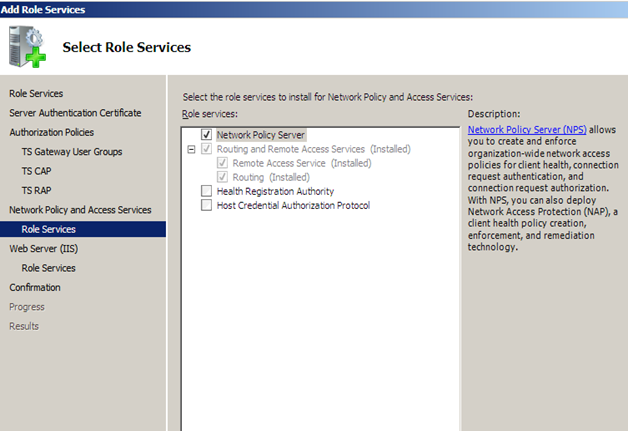The height and width of the screenshot is (431, 628).
Task: Click the Routing (Installed) checkbox
Action: 222,177
